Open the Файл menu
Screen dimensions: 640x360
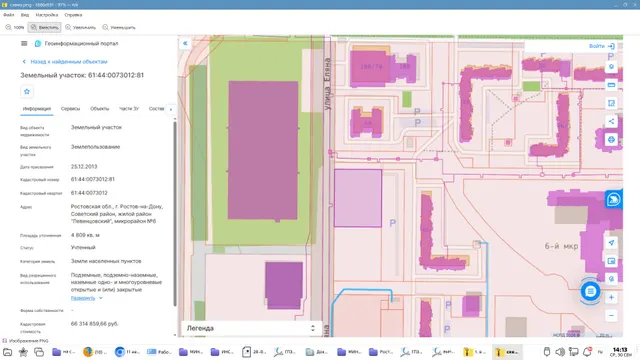pyautogui.click(x=9, y=15)
